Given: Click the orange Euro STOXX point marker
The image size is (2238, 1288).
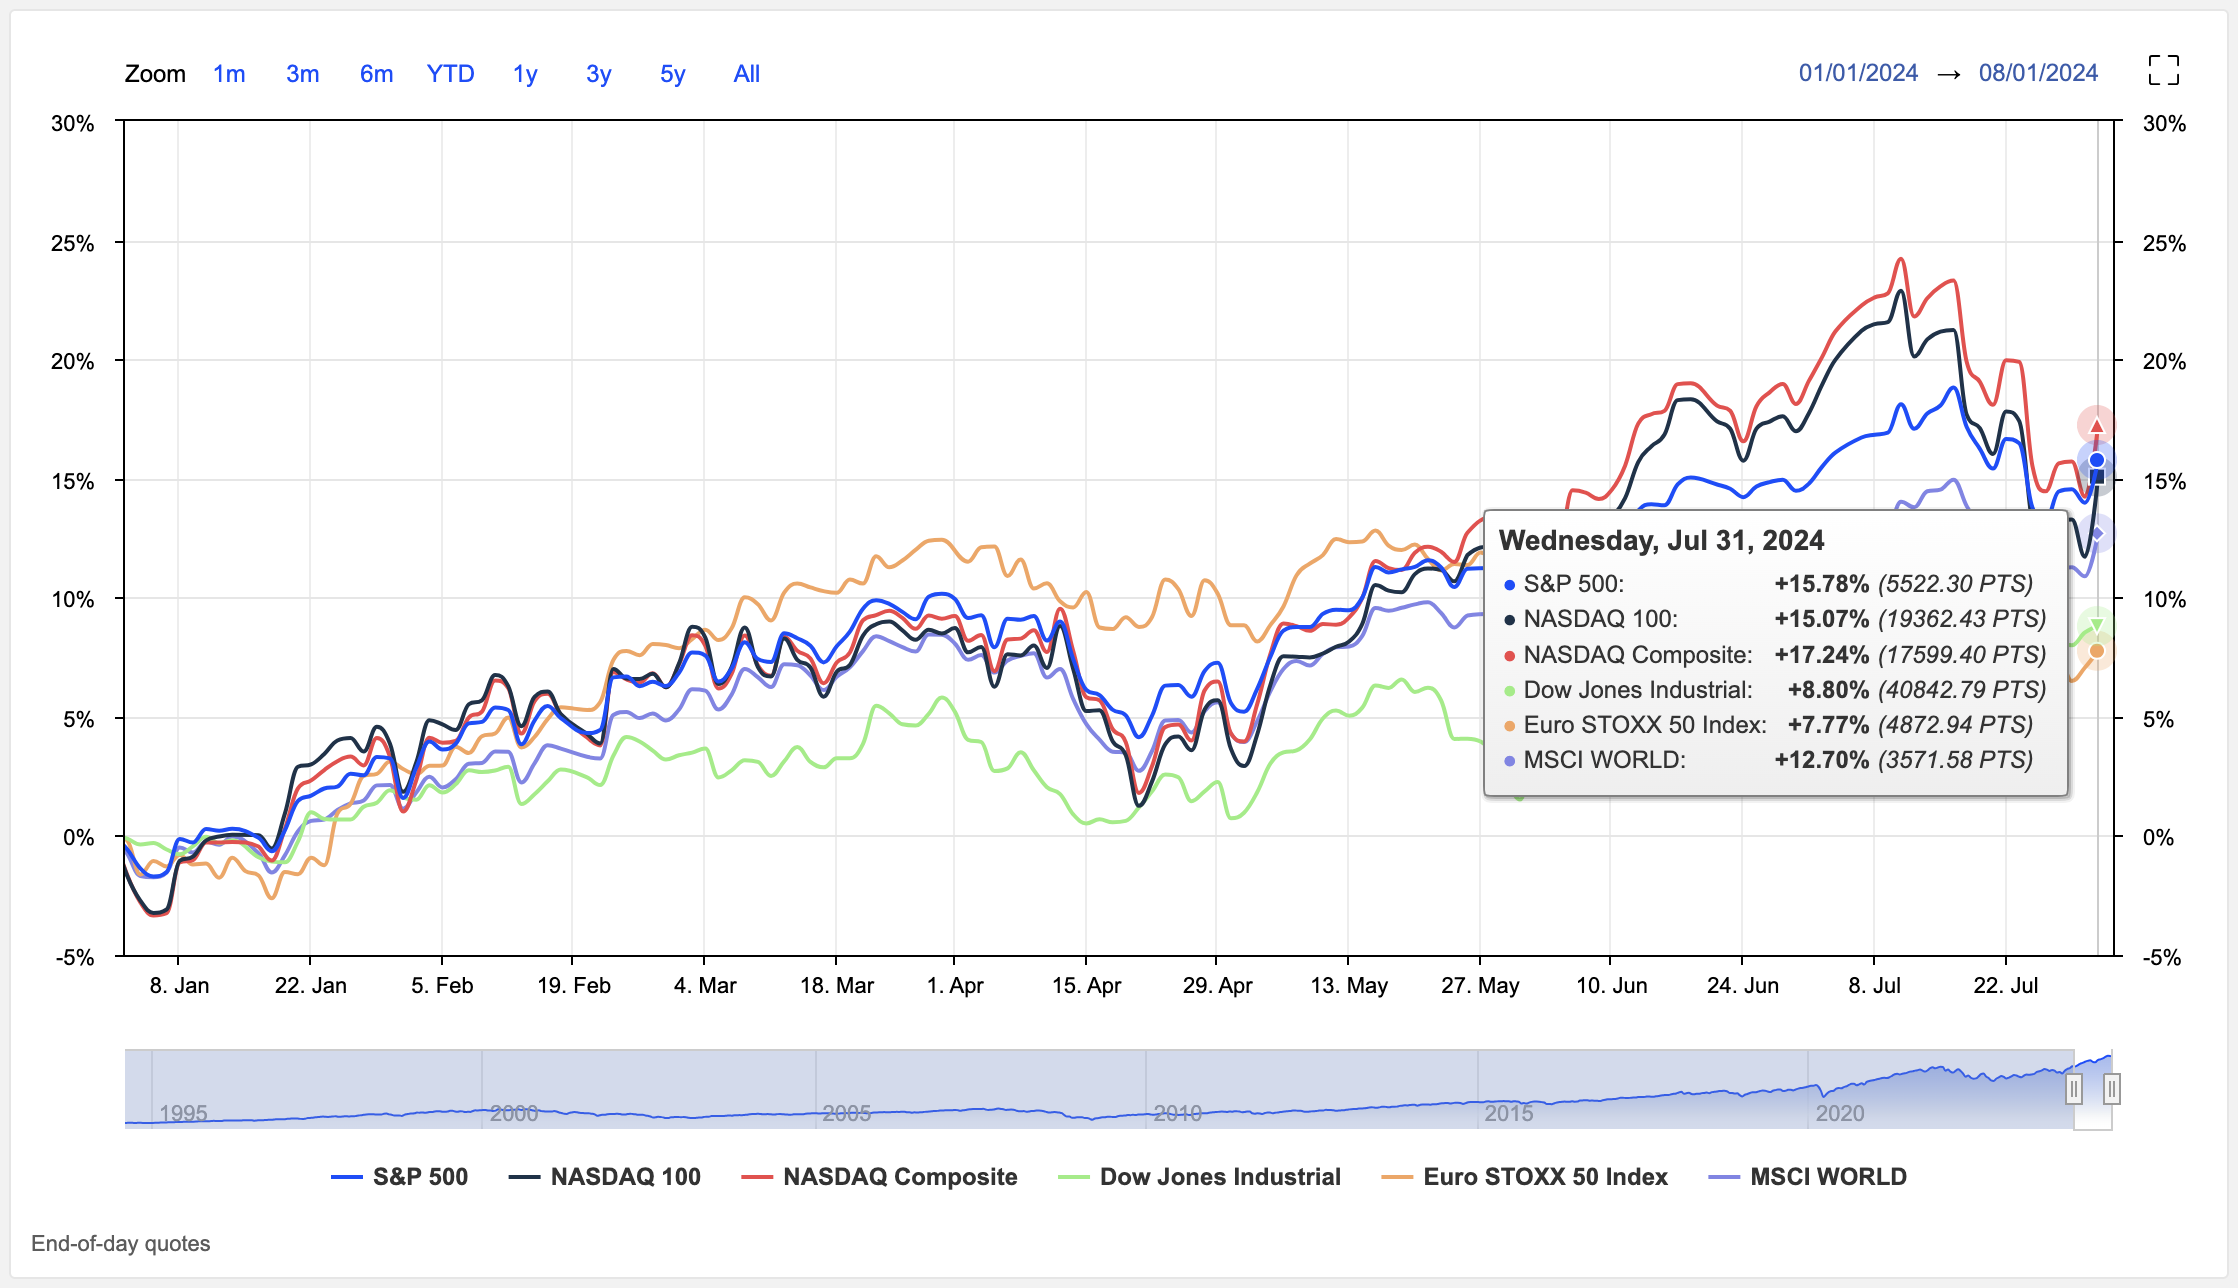Looking at the screenshot, I should tap(2097, 651).
